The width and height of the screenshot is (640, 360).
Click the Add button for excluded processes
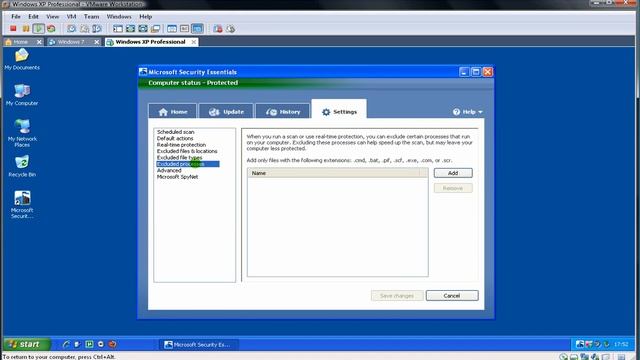click(453, 173)
